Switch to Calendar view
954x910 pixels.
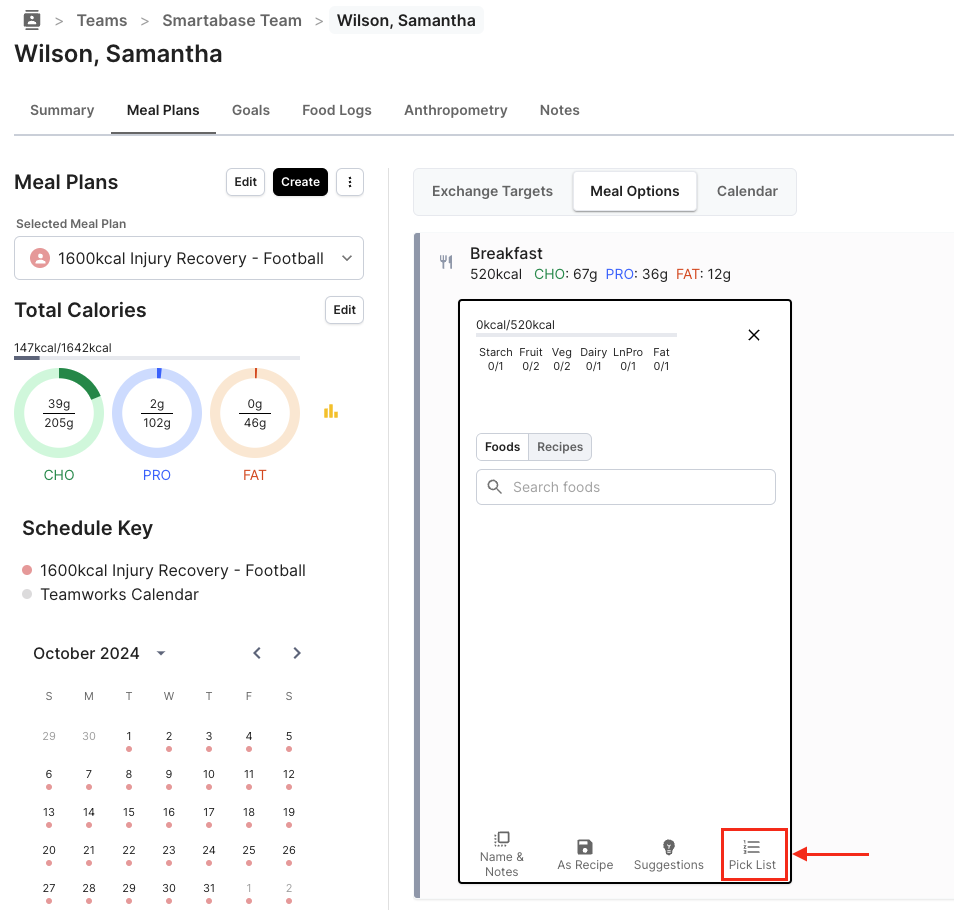[x=747, y=191]
